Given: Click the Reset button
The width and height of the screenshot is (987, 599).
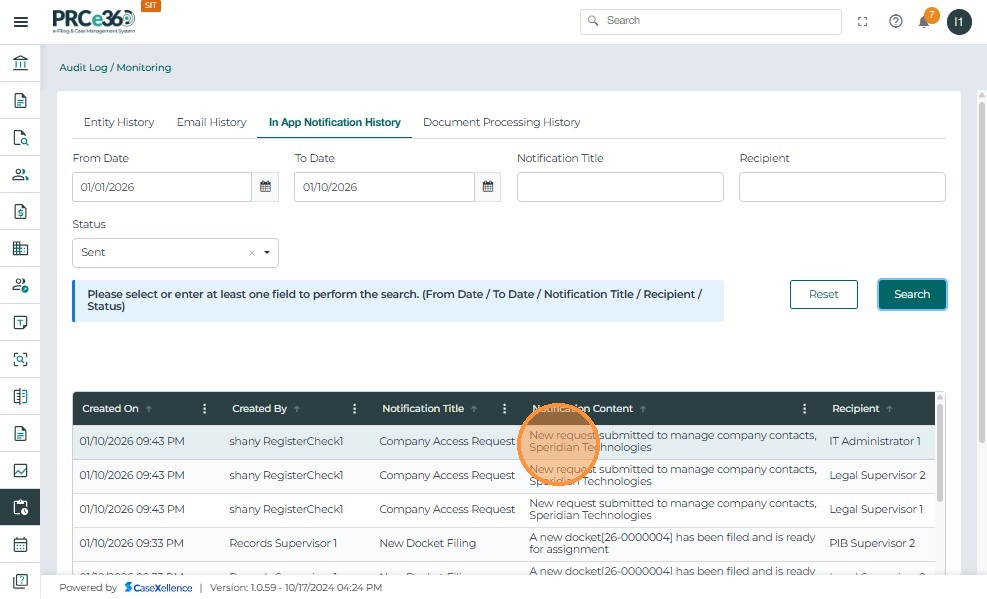Looking at the screenshot, I should [x=823, y=294].
